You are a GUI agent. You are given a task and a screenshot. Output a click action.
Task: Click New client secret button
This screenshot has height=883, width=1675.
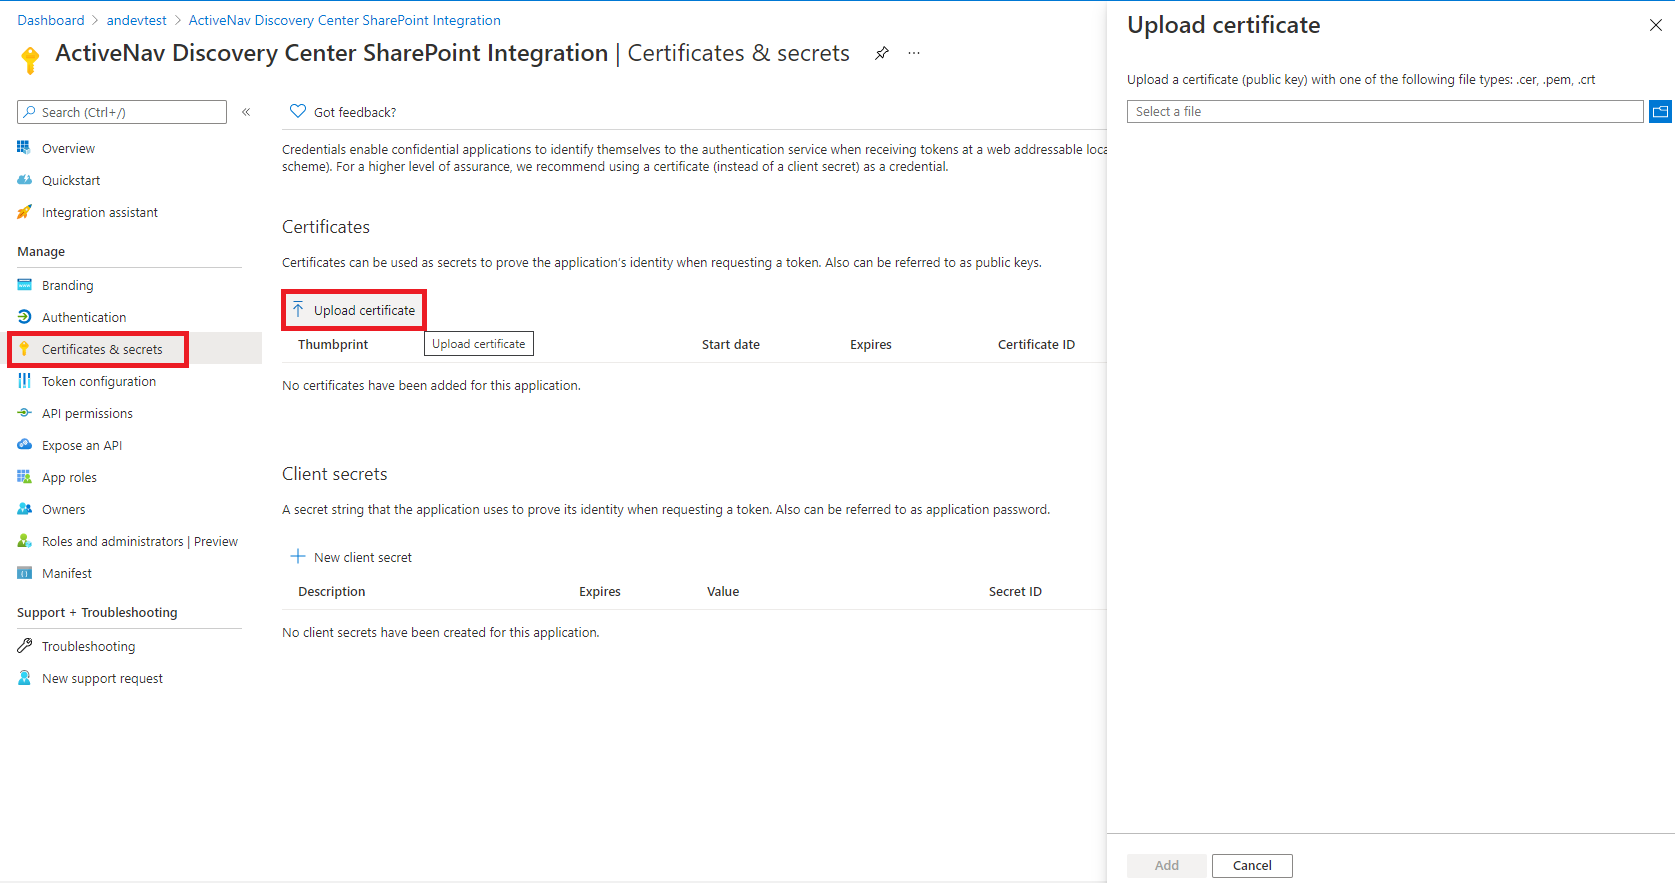(x=351, y=557)
